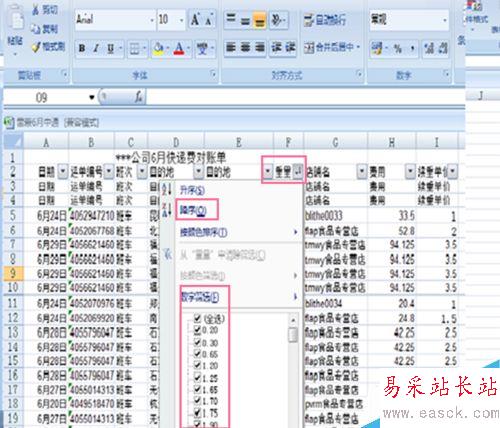This screenshot has width=500, height=428.
Task: Open the 费用 column filter dropdown
Action: point(410,172)
